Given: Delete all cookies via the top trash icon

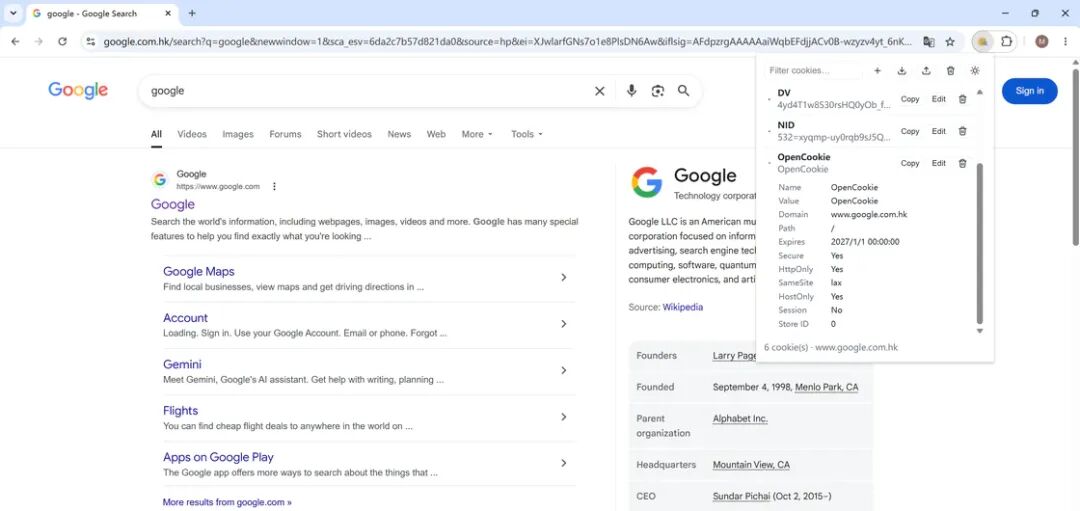Looking at the screenshot, I should [x=951, y=71].
